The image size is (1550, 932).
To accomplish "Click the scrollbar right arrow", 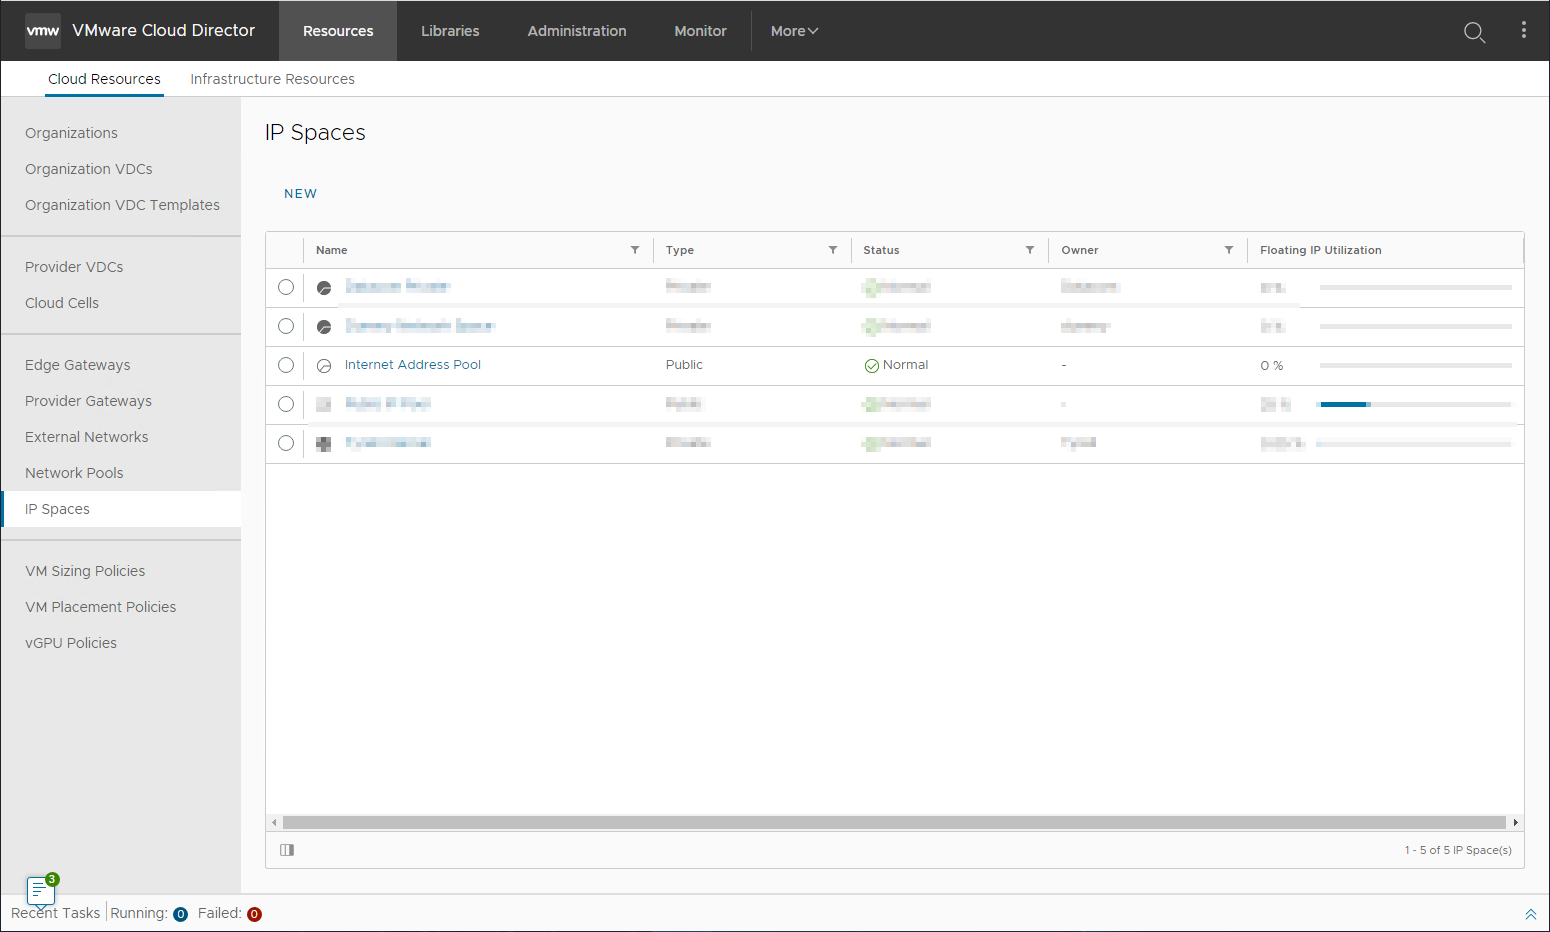I will pos(1516,822).
